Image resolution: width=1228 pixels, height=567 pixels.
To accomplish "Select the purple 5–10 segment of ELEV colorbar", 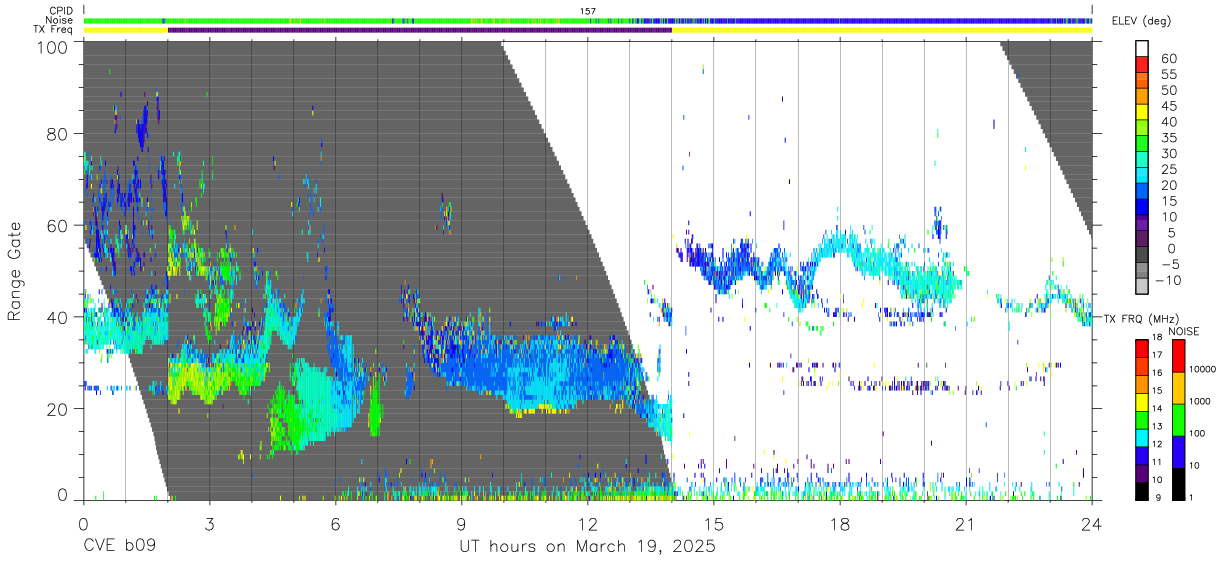I will pos(1144,224).
